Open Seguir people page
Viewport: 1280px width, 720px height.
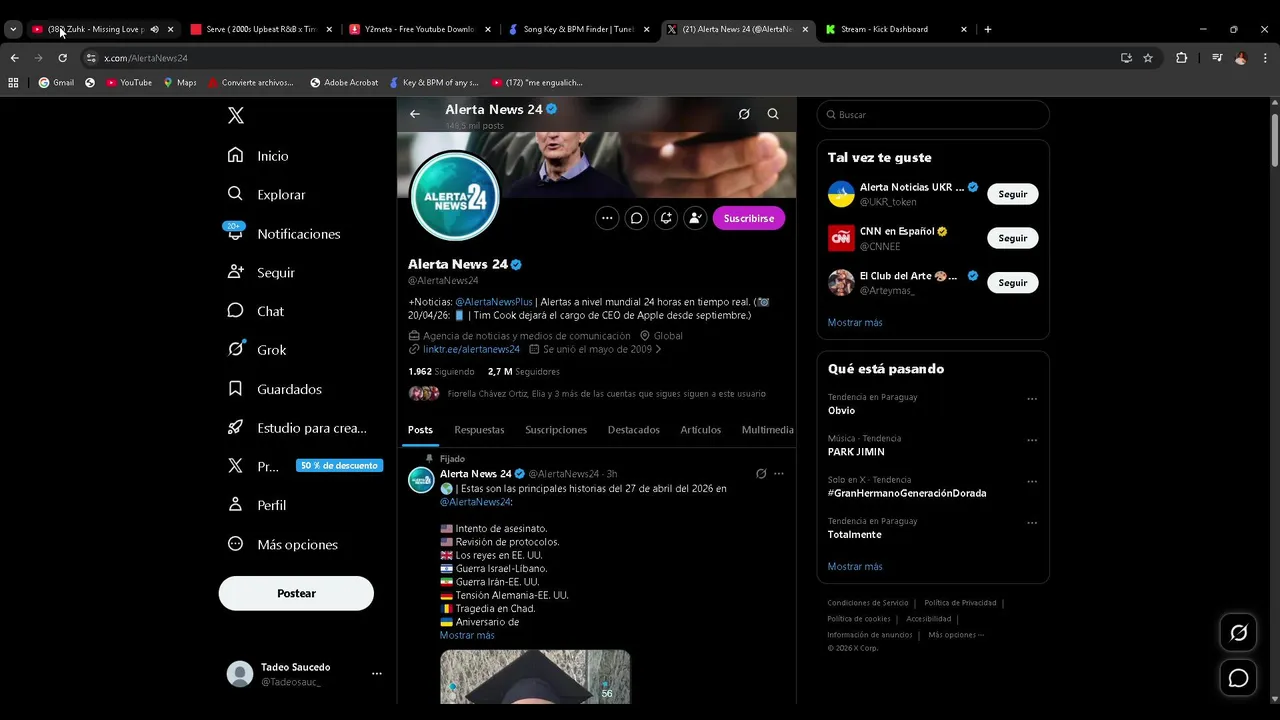[262, 272]
